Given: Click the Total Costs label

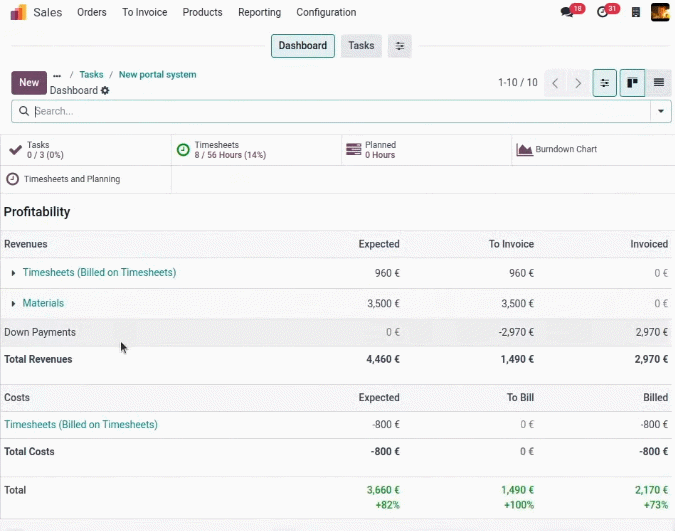Looking at the screenshot, I should click(29, 451).
